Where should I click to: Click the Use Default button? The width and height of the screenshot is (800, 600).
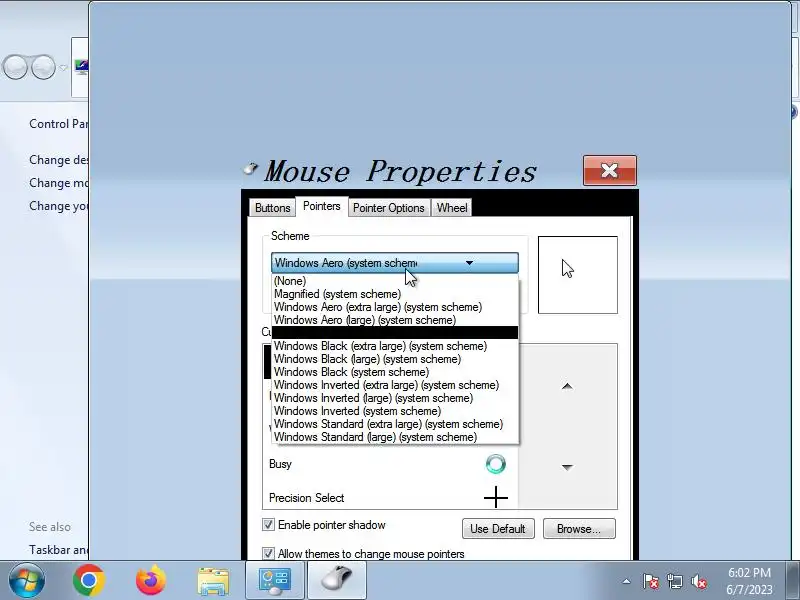pos(498,529)
